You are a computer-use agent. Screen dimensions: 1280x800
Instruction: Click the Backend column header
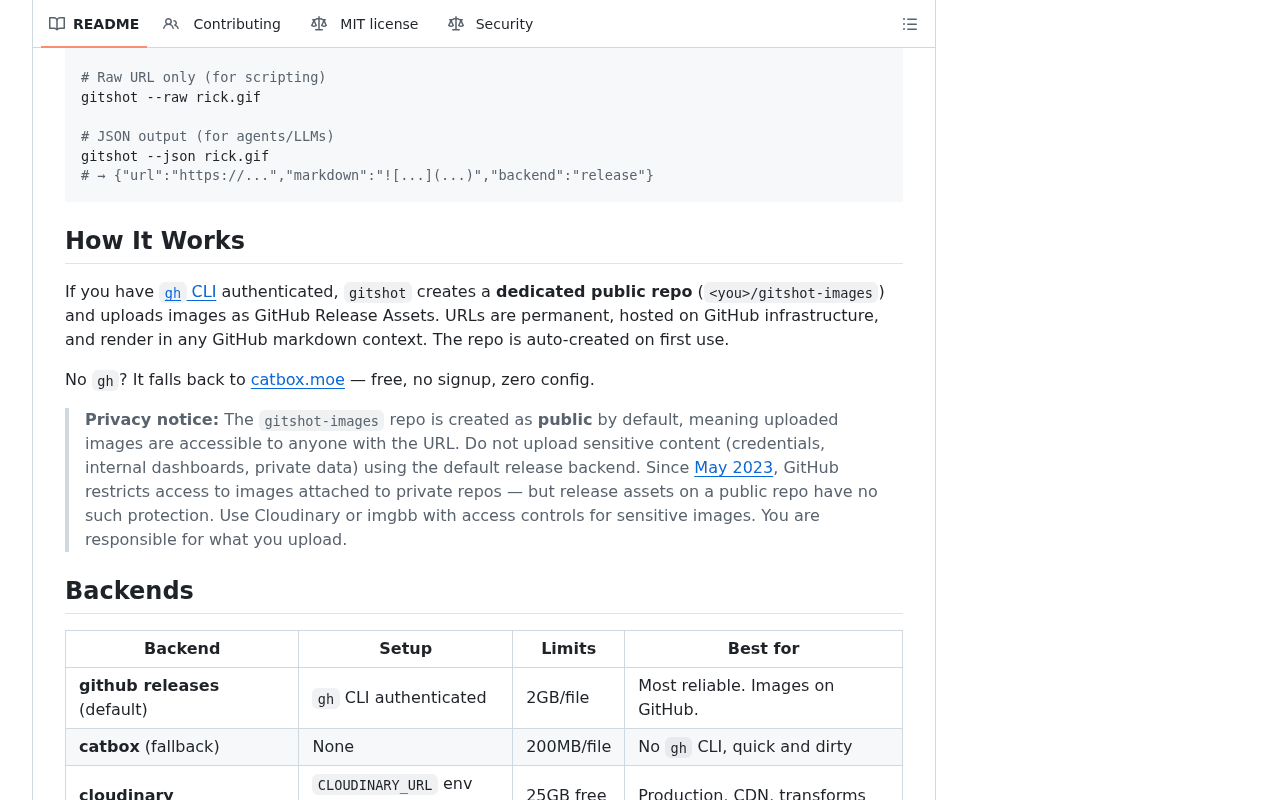[182, 649]
